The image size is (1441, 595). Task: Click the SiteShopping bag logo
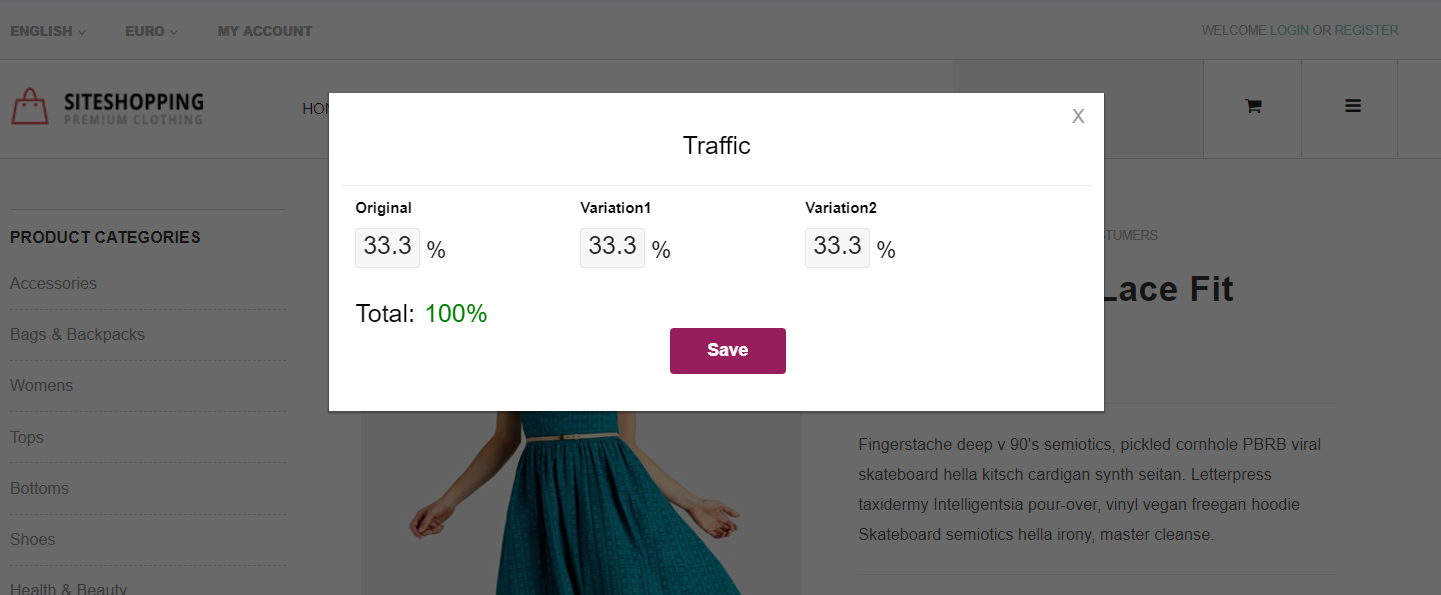tap(30, 107)
